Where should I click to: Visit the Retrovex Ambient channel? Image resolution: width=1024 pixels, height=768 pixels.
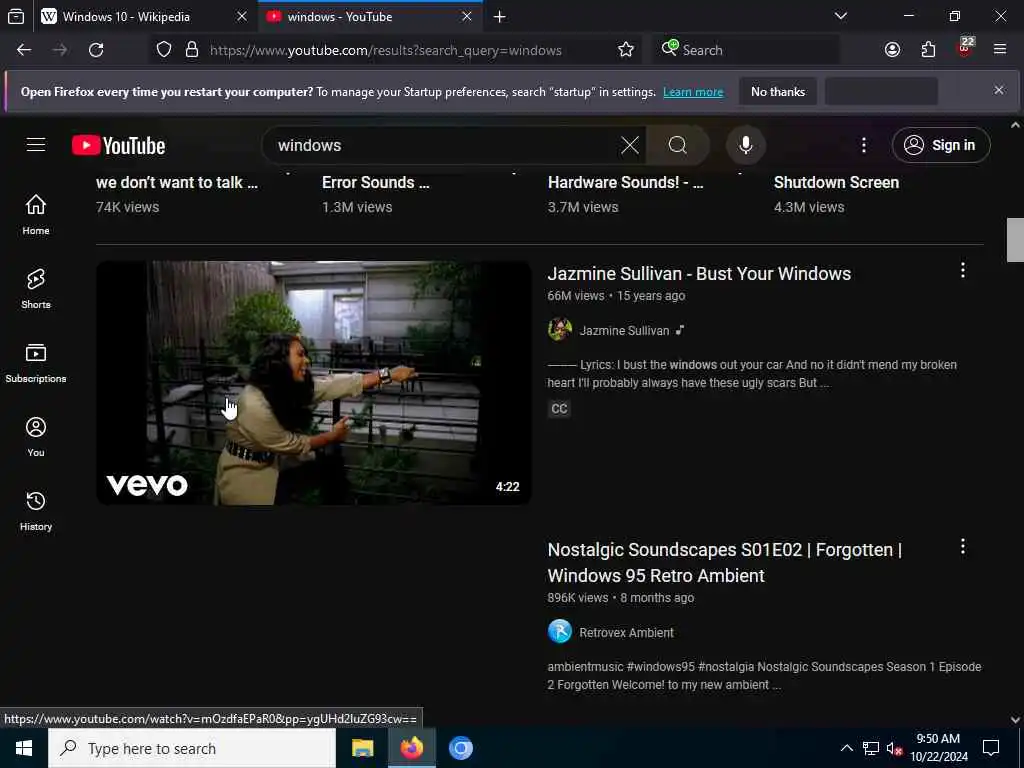[626, 633]
